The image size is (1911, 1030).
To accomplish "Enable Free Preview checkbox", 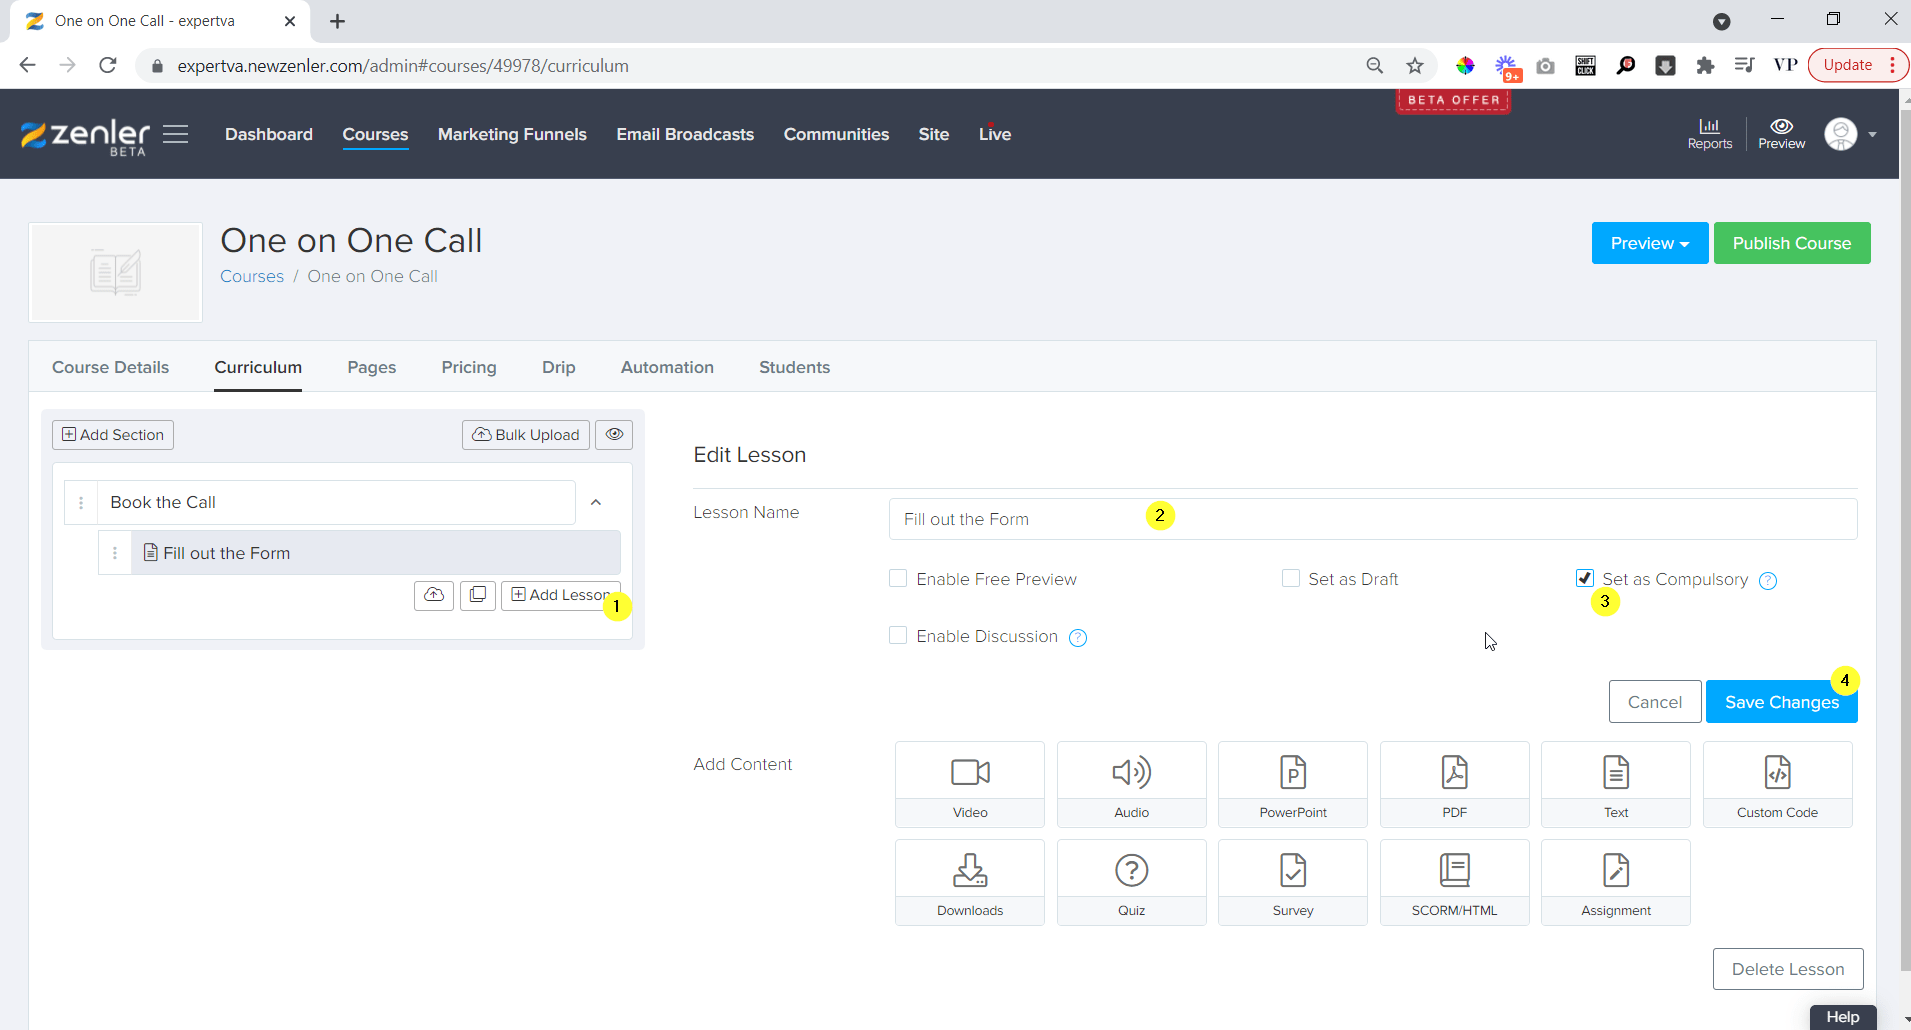I will [898, 579].
